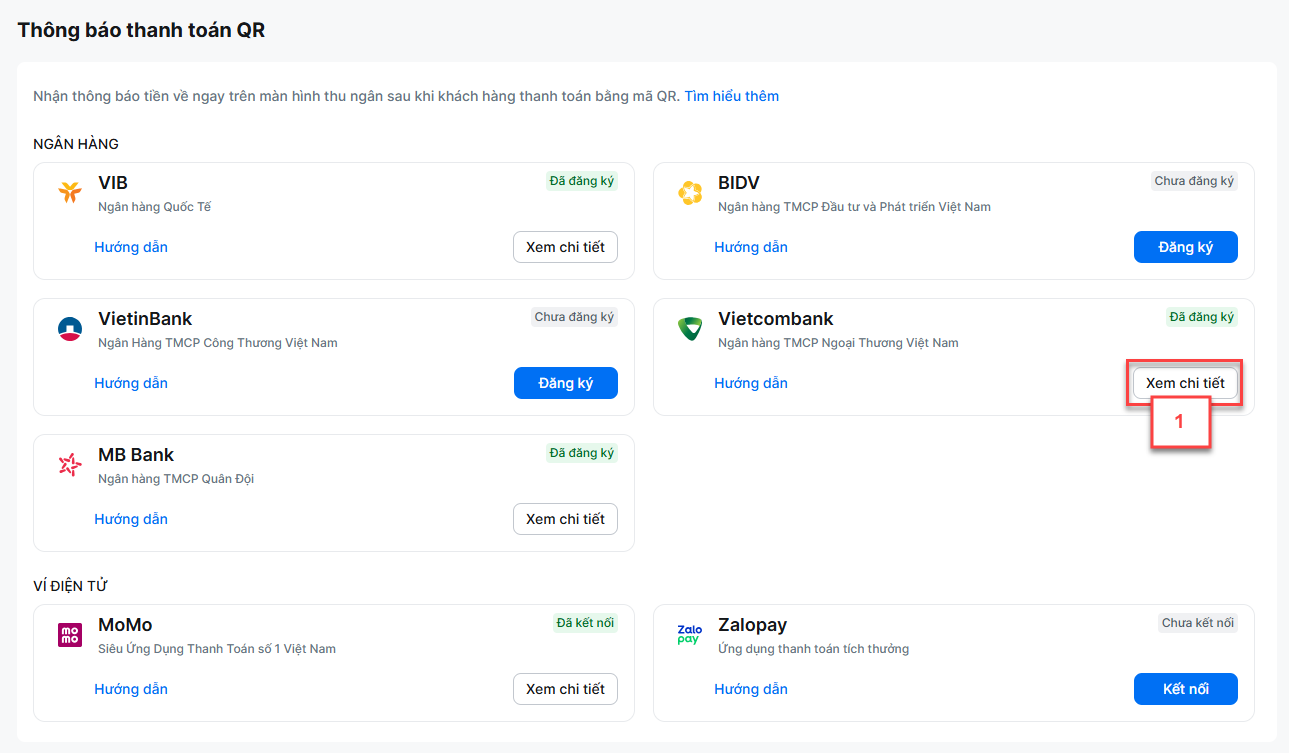Viewport: 1289px width, 753px height.
Task: Select the 'Zalopay' wallet name
Action: pos(753,625)
